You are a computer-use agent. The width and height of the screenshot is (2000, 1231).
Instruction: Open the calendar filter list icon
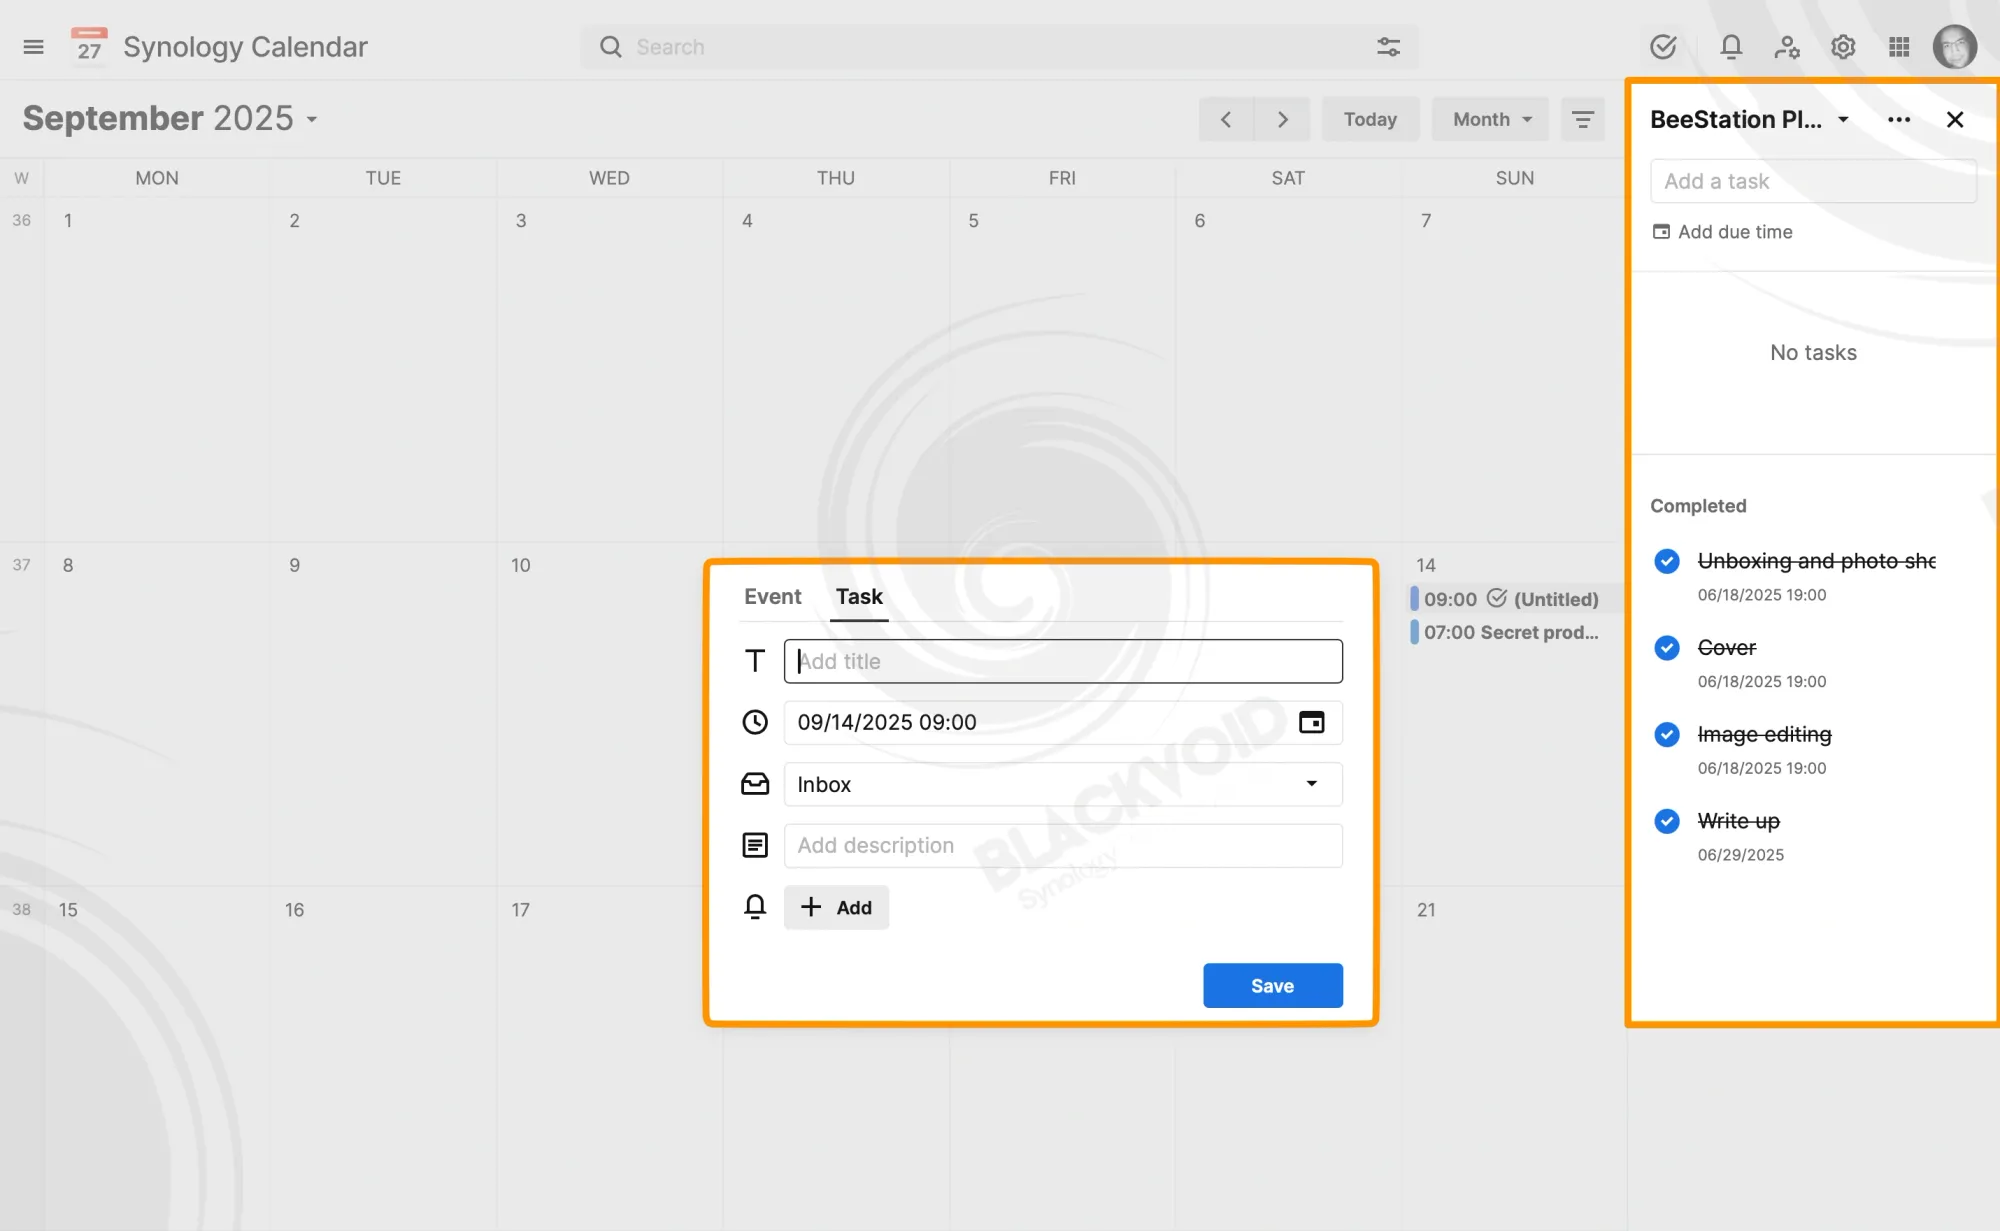click(x=1583, y=119)
